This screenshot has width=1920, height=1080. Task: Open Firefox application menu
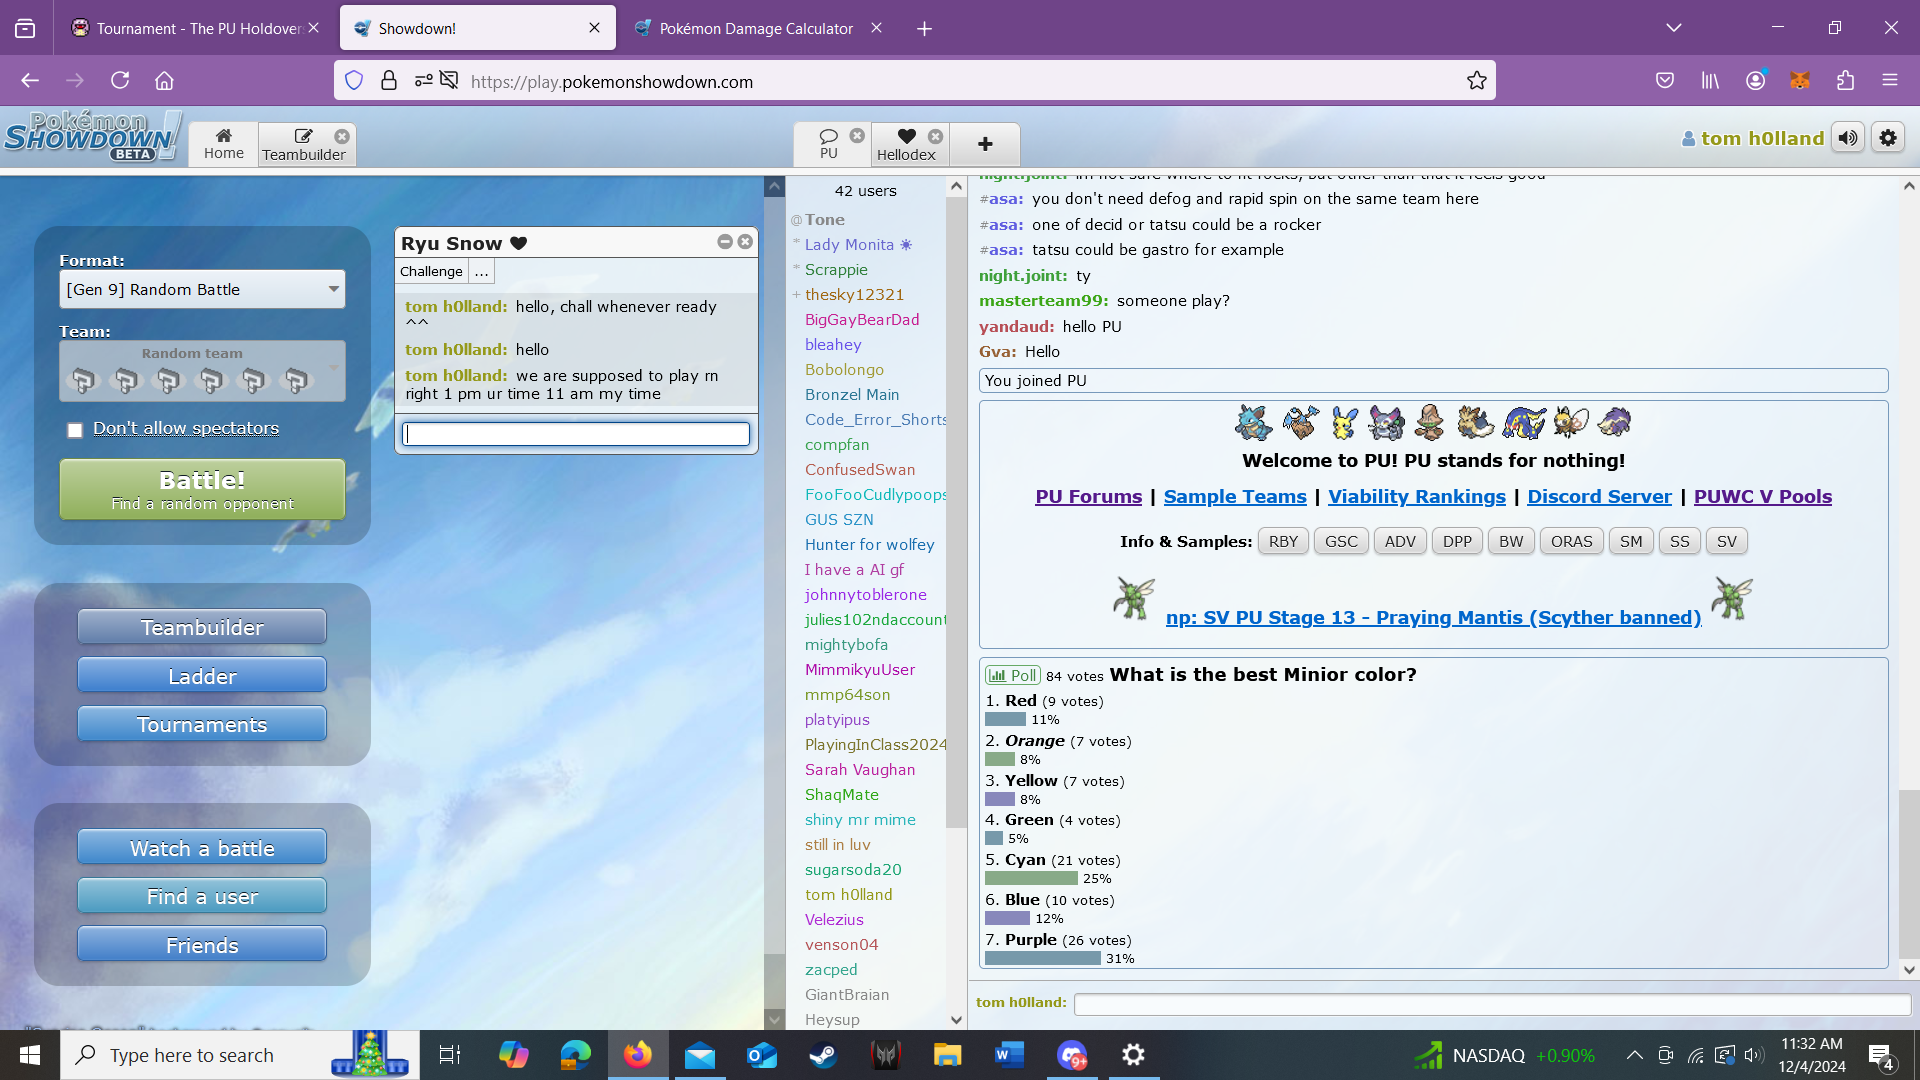[1890, 81]
